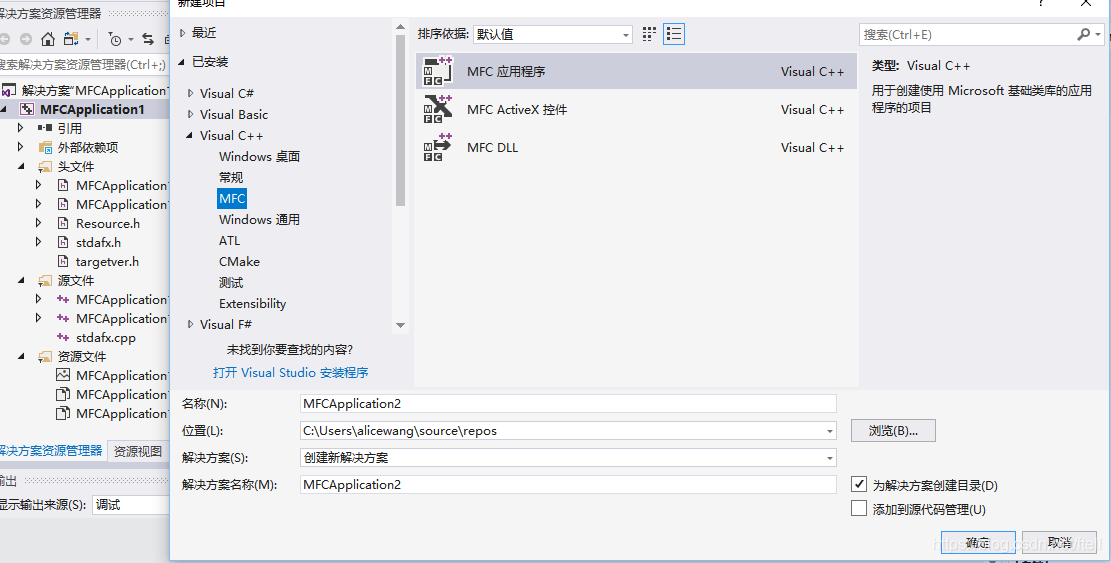Open the 位置(L) path dropdown arrow
This screenshot has width=1111, height=563.
pos(830,431)
